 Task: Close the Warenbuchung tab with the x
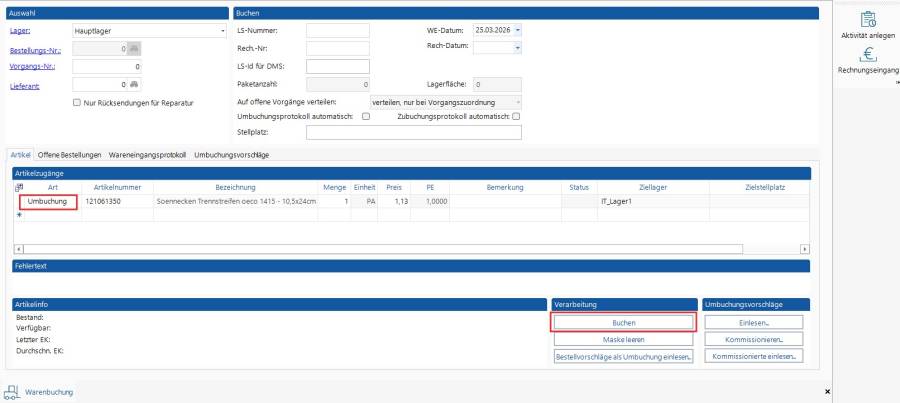click(x=827, y=391)
